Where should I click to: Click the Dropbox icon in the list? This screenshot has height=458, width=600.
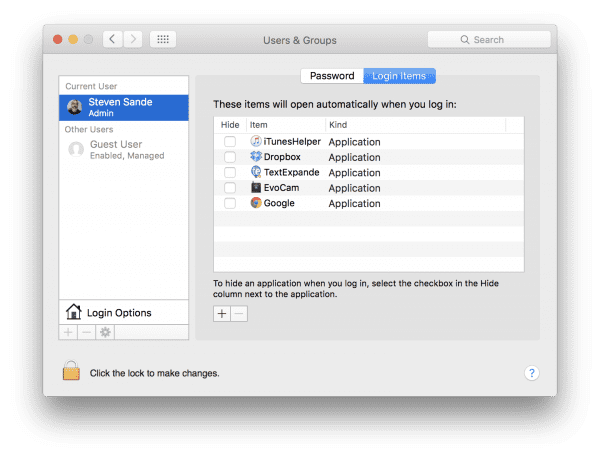[256, 157]
